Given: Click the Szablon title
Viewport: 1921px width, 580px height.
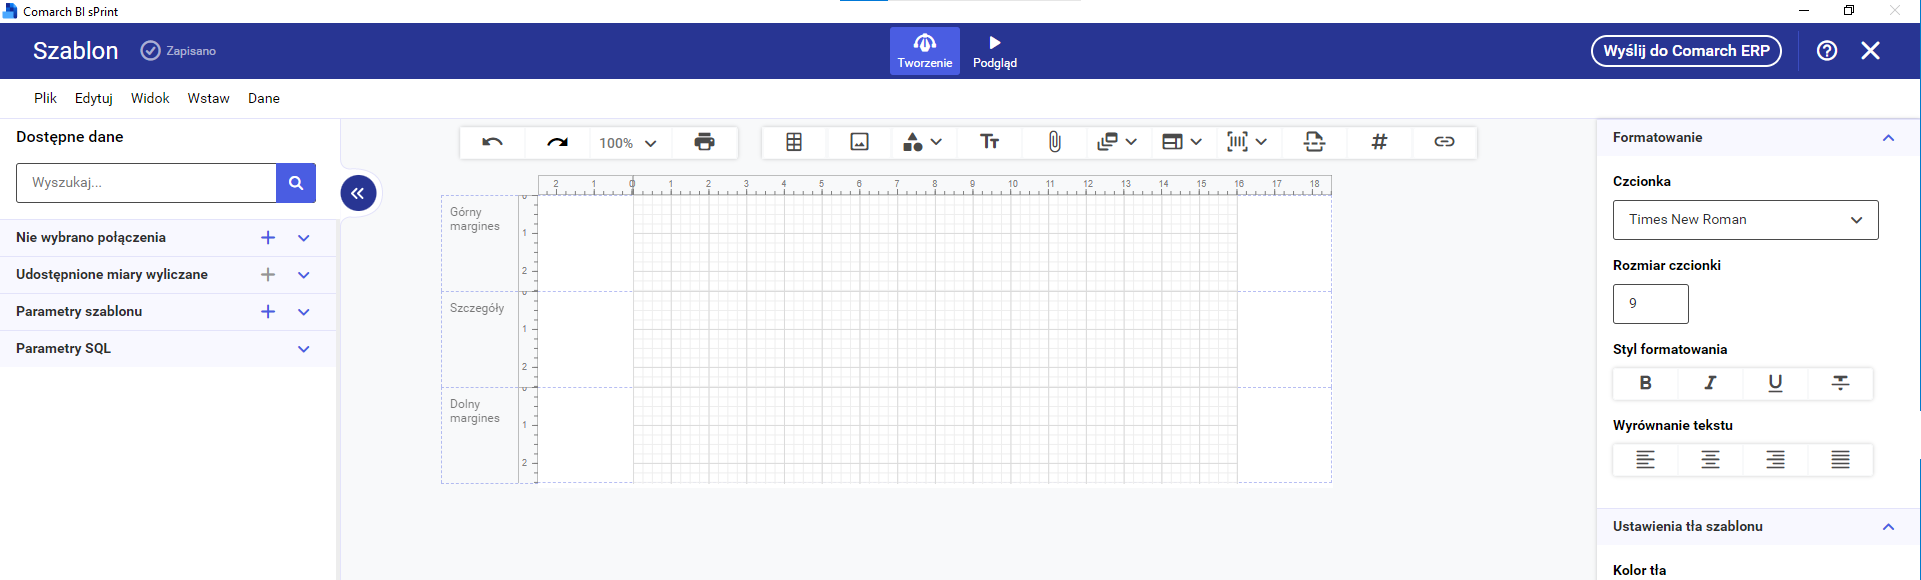Looking at the screenshot, I should [76, 51].
